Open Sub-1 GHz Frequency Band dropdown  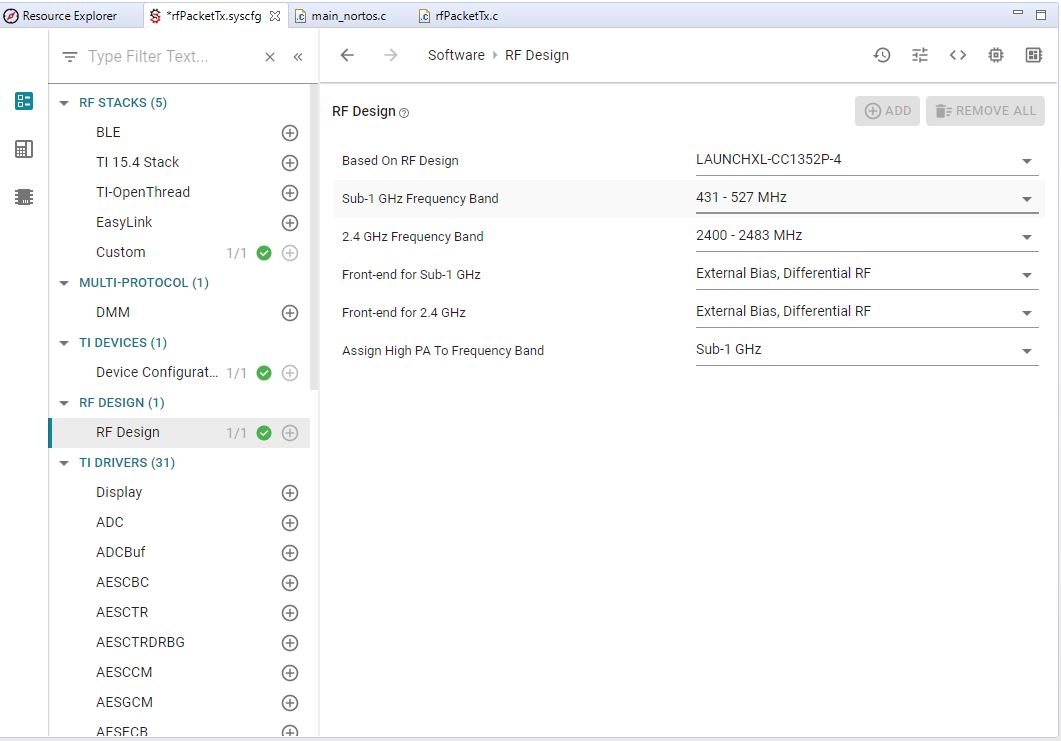pos(867,198)
